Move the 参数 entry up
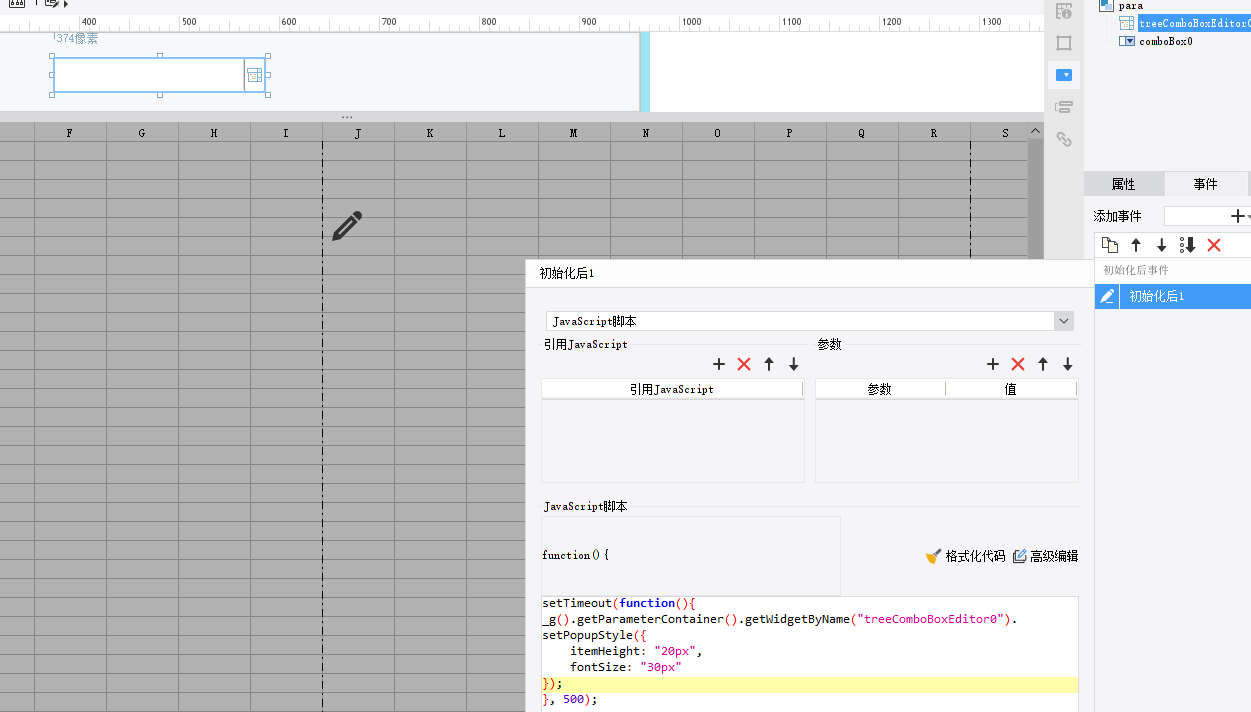This screenshot has height=712, width=1251. pos(1043,364)
